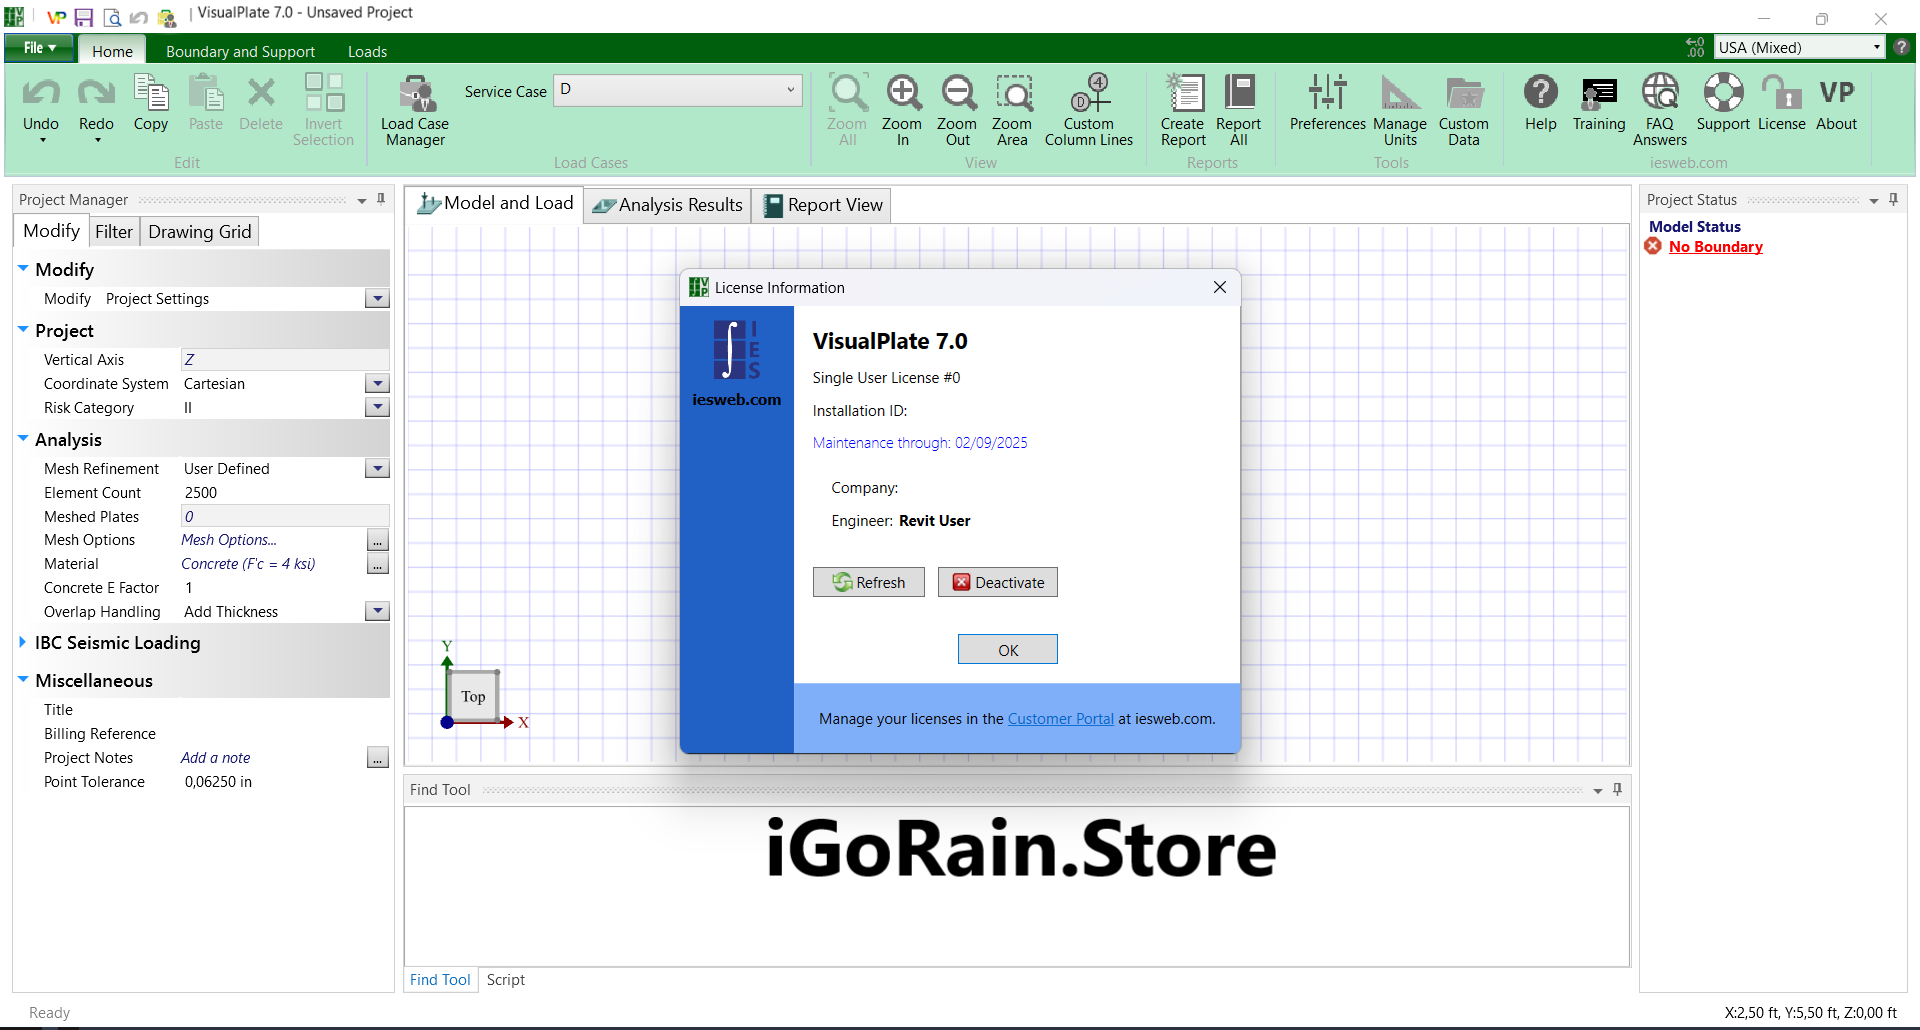
Task: Click the Zoom Area tool
Action: click(1012, 110)
